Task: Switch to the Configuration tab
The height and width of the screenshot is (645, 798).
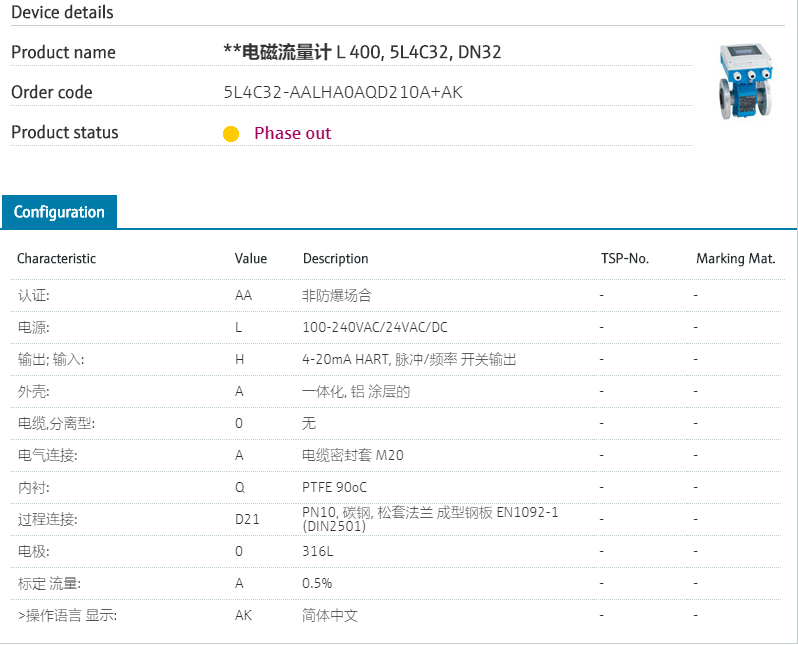Action: point(59,212)
